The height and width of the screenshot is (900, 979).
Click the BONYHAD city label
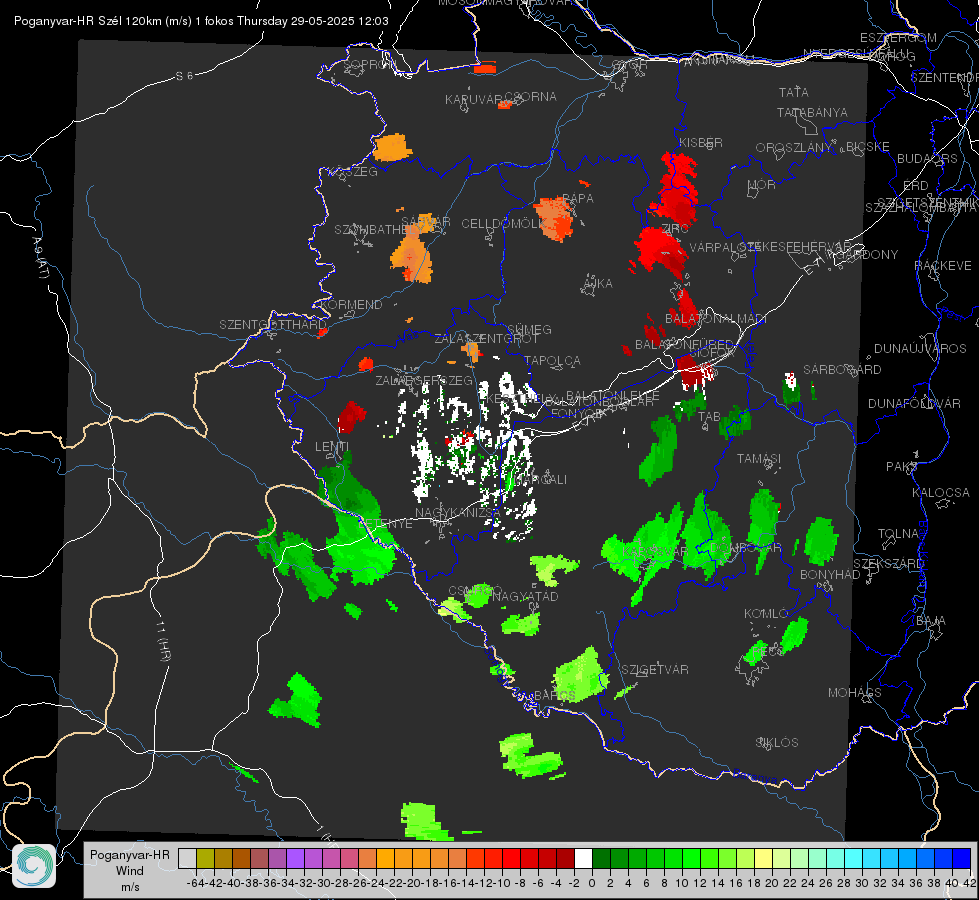click(x=830, y=575)
